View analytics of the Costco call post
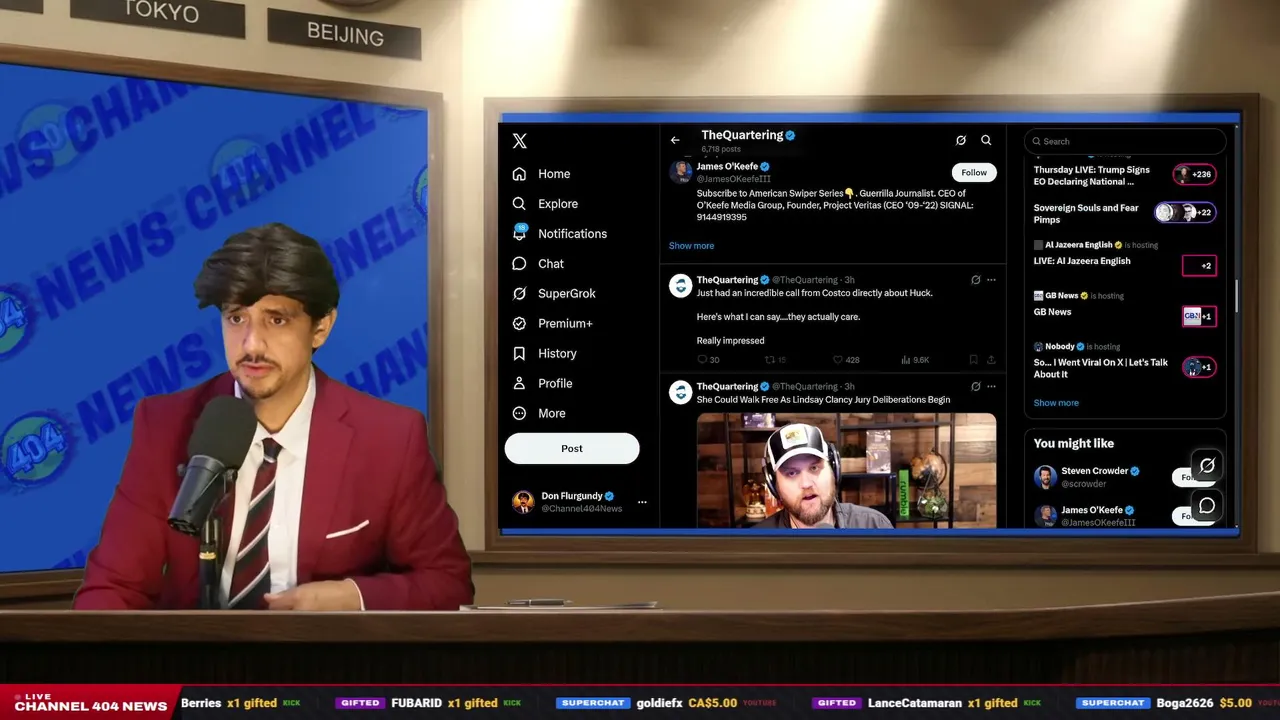1280x720 pixels. [x=915, y=360]
